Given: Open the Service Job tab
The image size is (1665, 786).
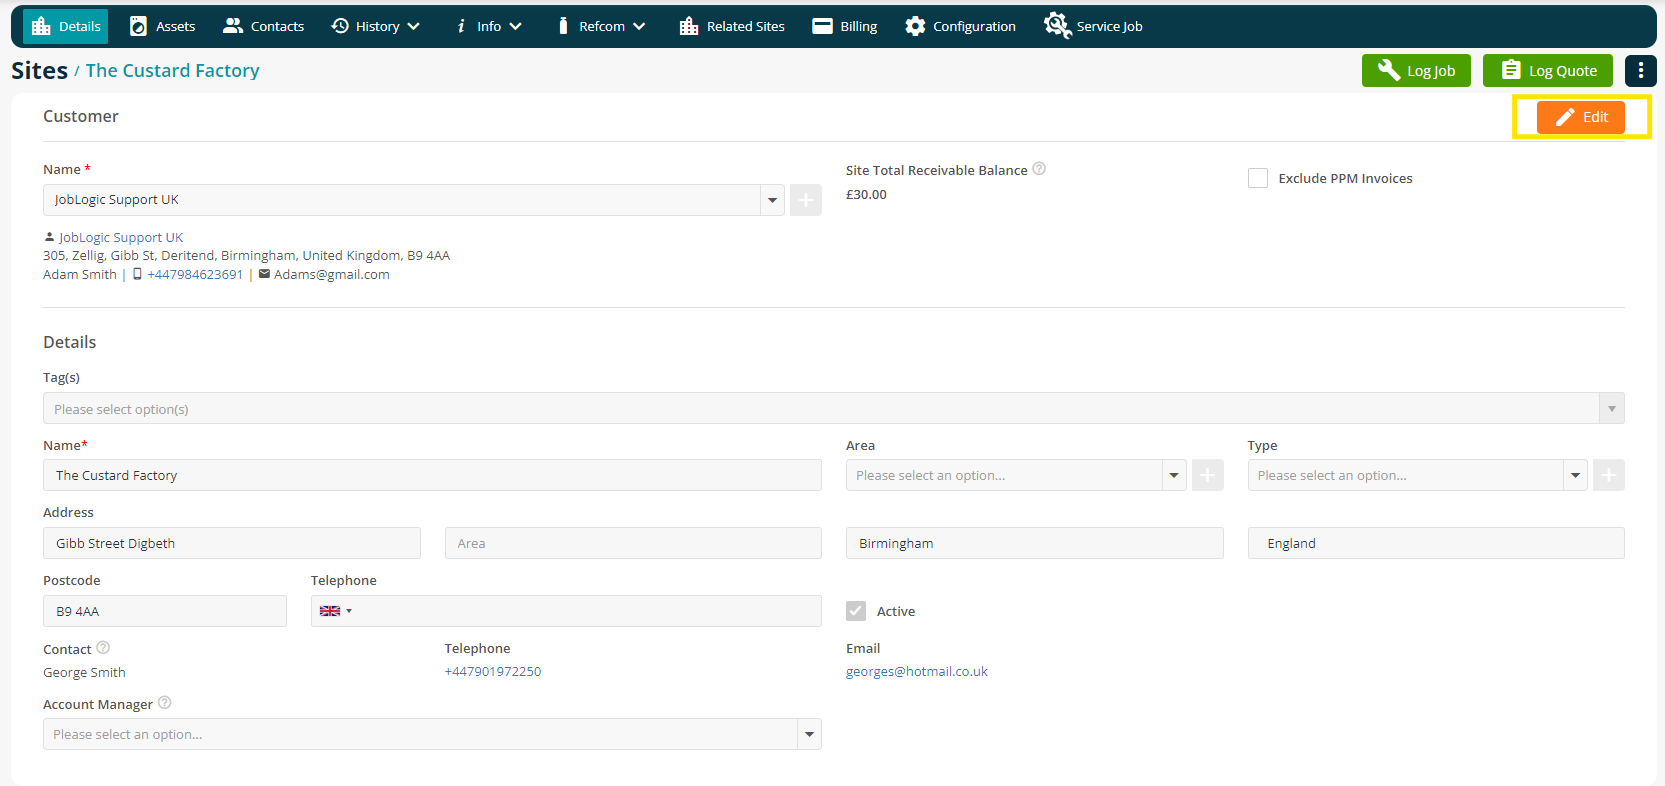Looking at the screenshot, I should point(1093,26).
